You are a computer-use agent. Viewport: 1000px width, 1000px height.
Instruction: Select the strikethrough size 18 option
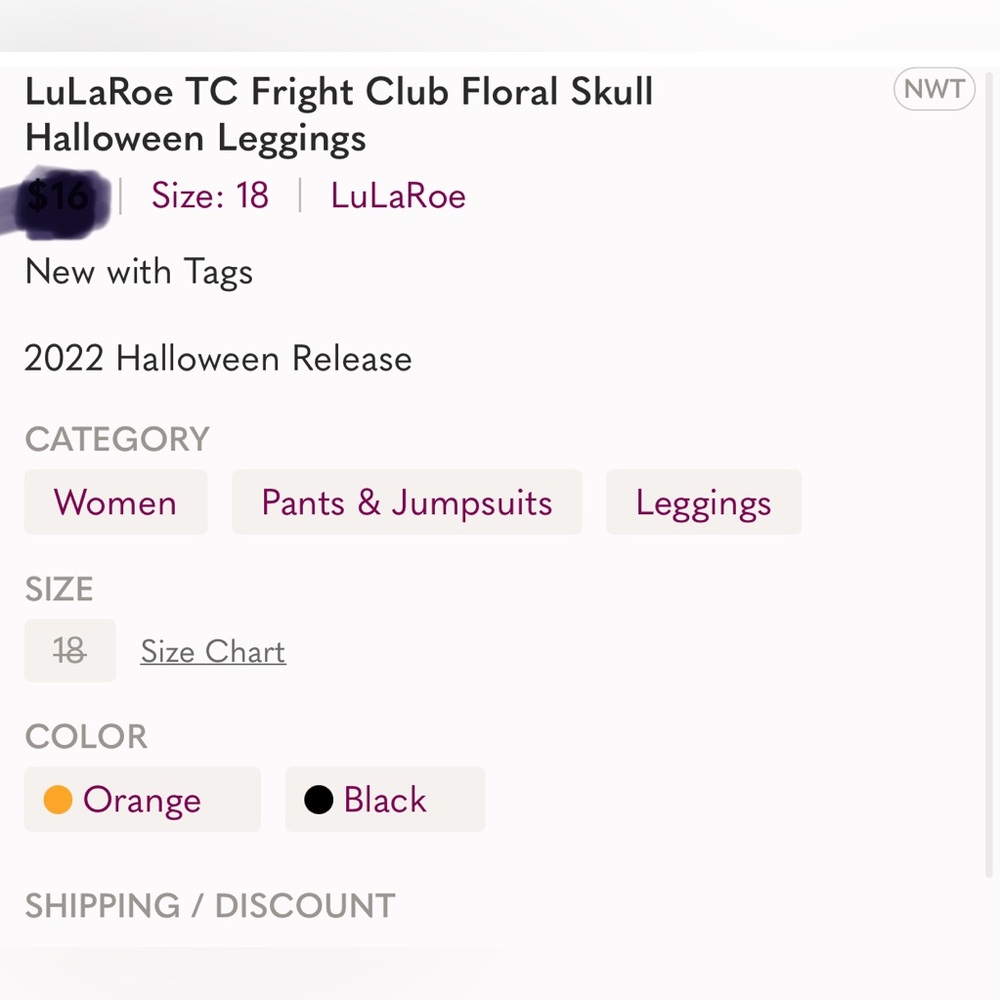(69, 651)
